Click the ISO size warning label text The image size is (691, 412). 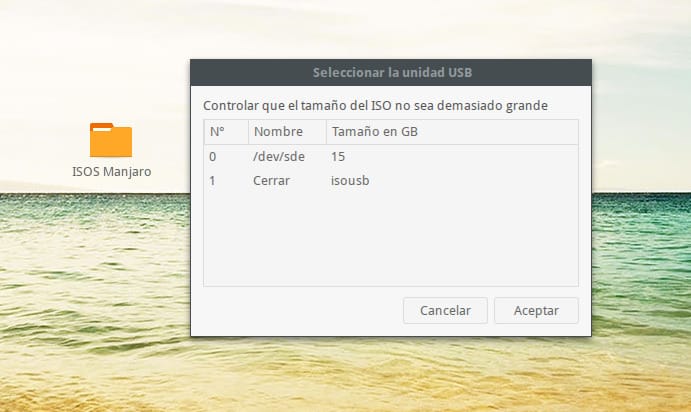tap(375, 106)
